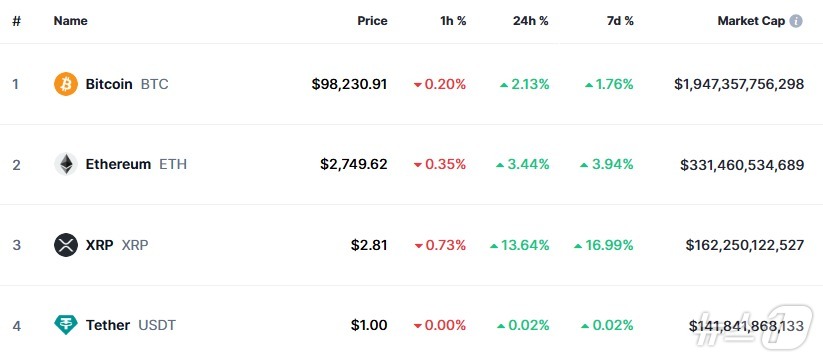
Task: Sort by the # rank column header
Action: click(17, 21)
